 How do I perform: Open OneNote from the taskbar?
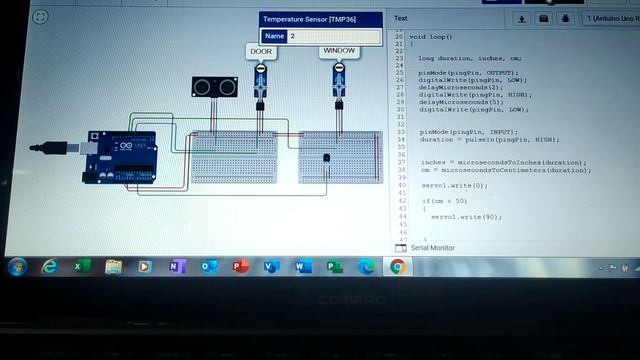coord(177,267)
